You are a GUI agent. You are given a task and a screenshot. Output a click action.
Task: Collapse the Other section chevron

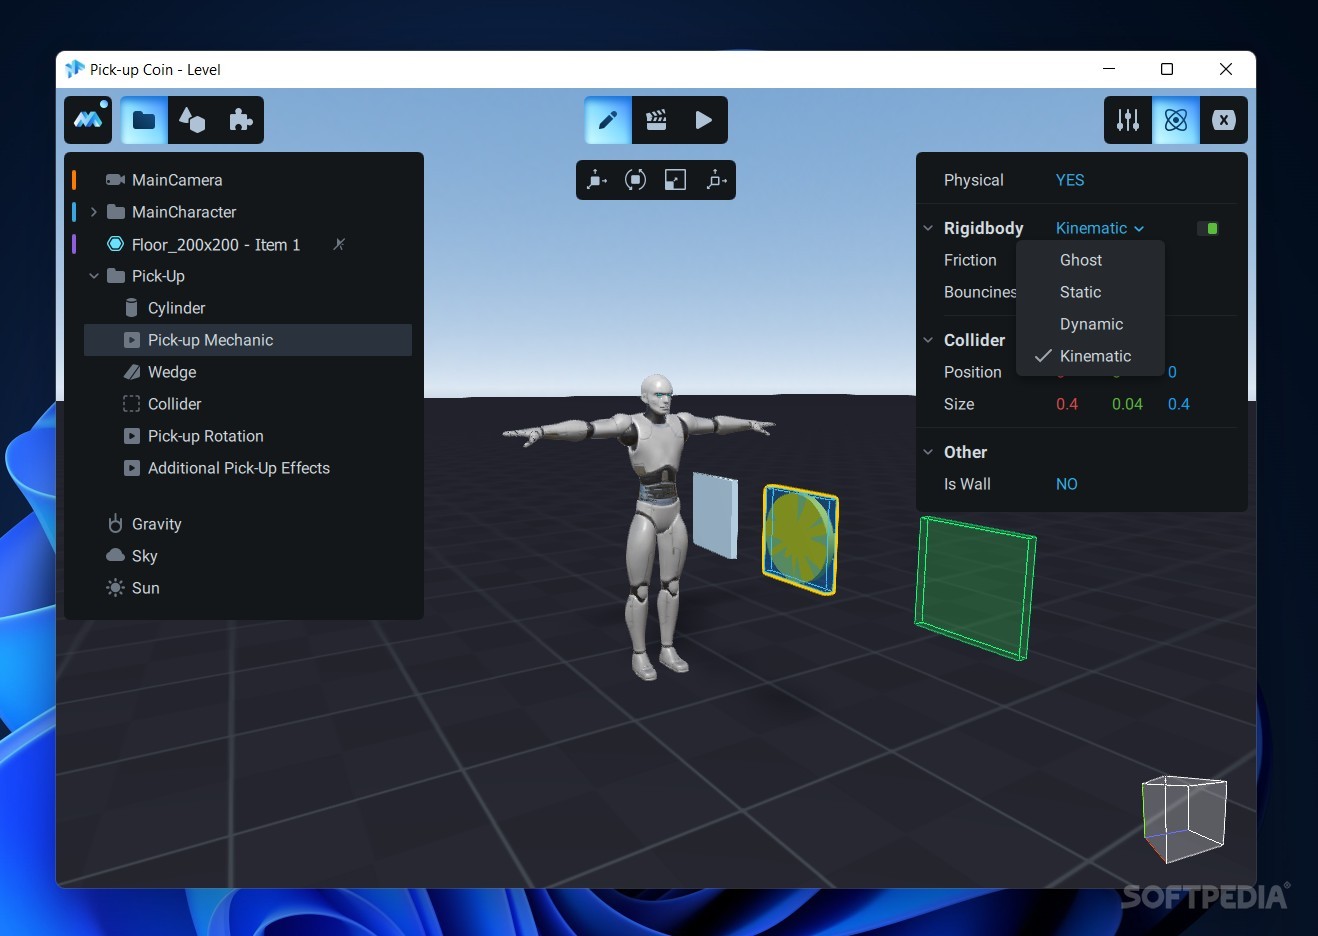(928, 452)
